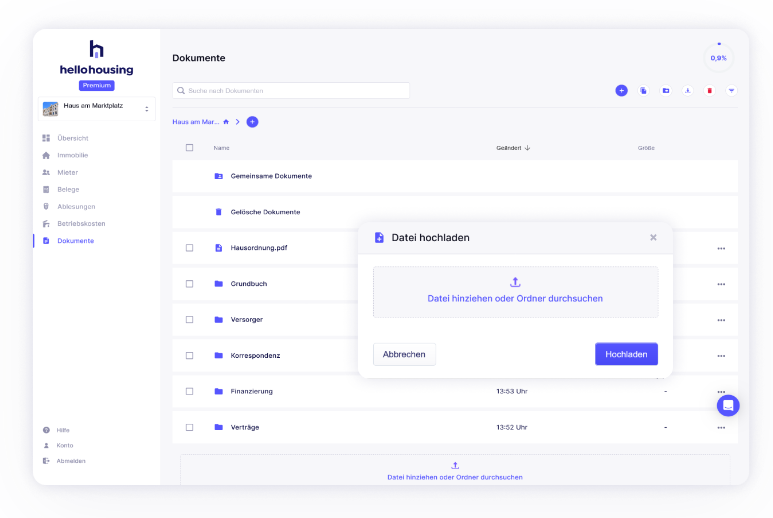Open the Mieter sidebar item
This screenshot has width=773, height=518.
click(x=67, y=172)
